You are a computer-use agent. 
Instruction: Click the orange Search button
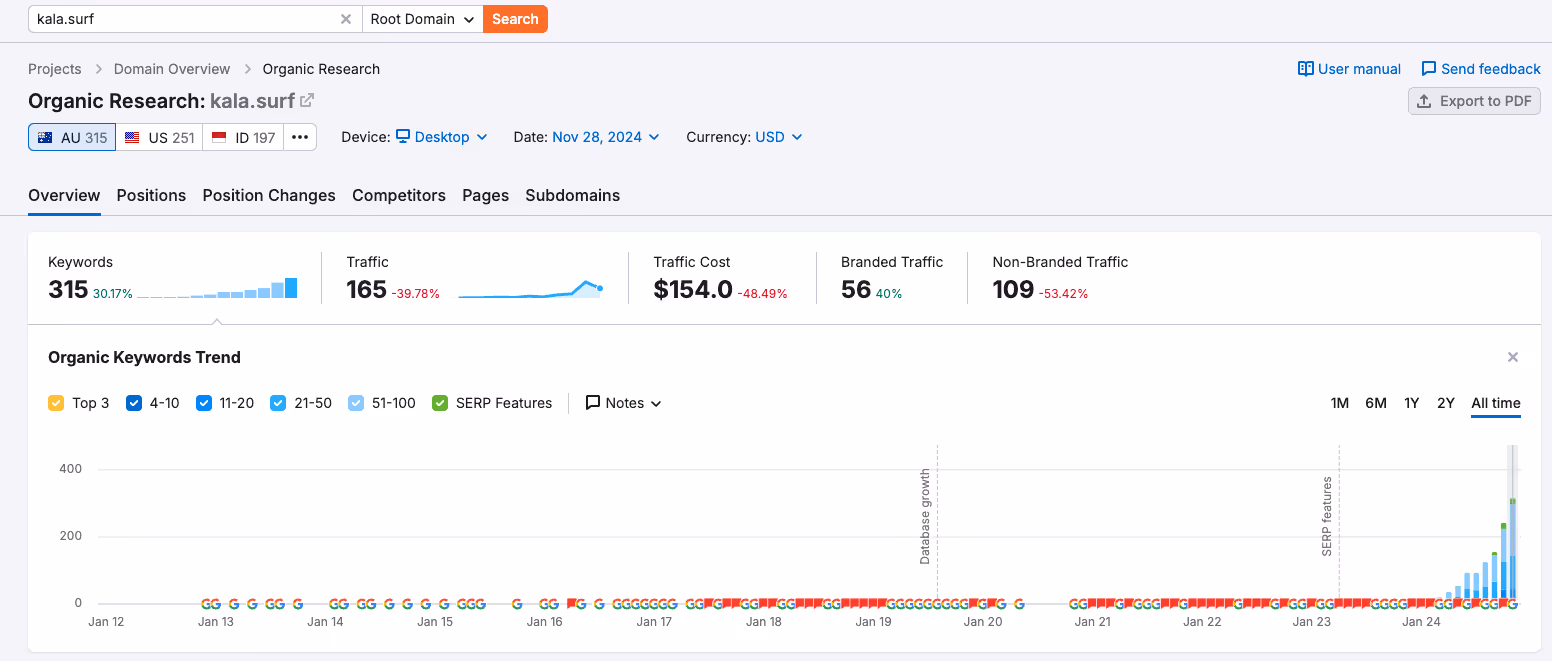(515, 19)
